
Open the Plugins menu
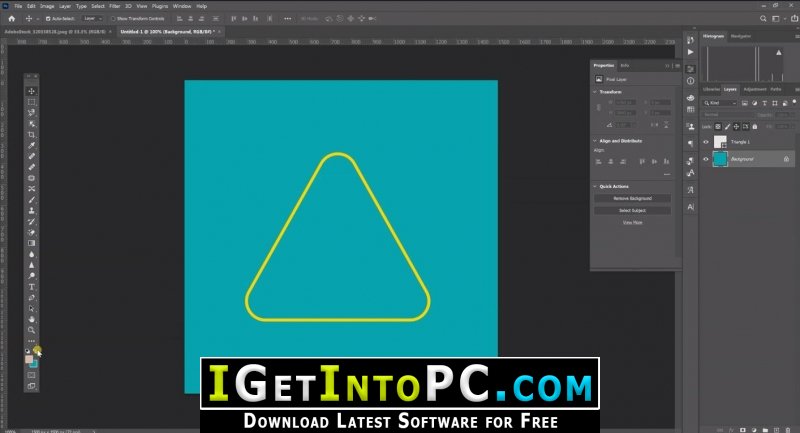(x=160, y=6)
